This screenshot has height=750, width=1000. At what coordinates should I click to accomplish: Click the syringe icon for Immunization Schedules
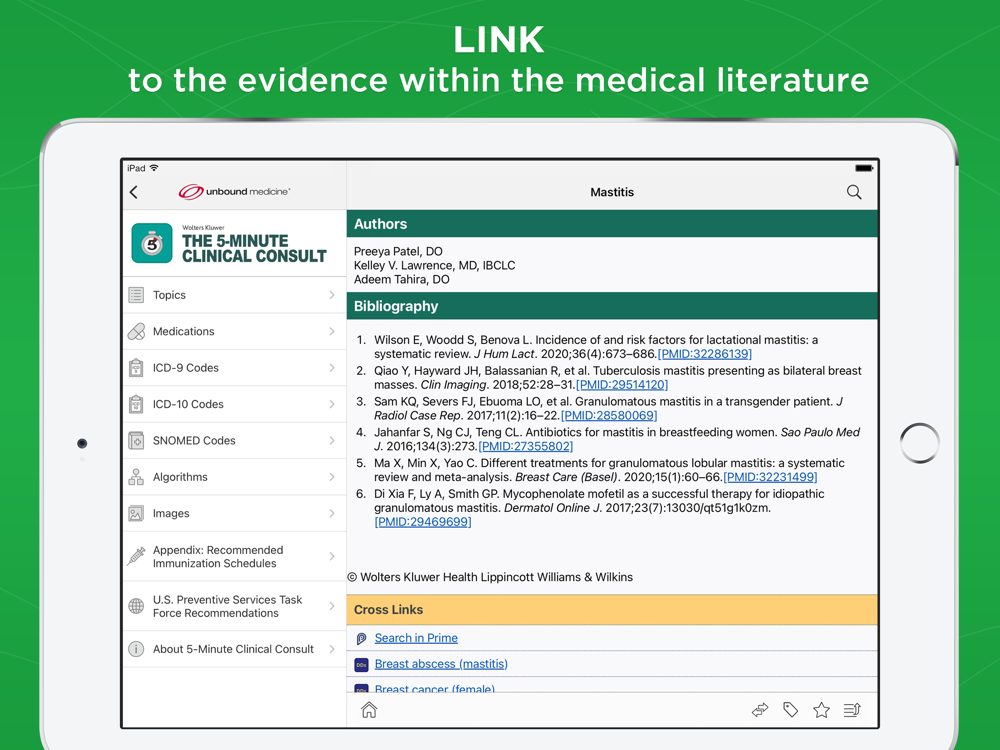(x=136, y=556)
